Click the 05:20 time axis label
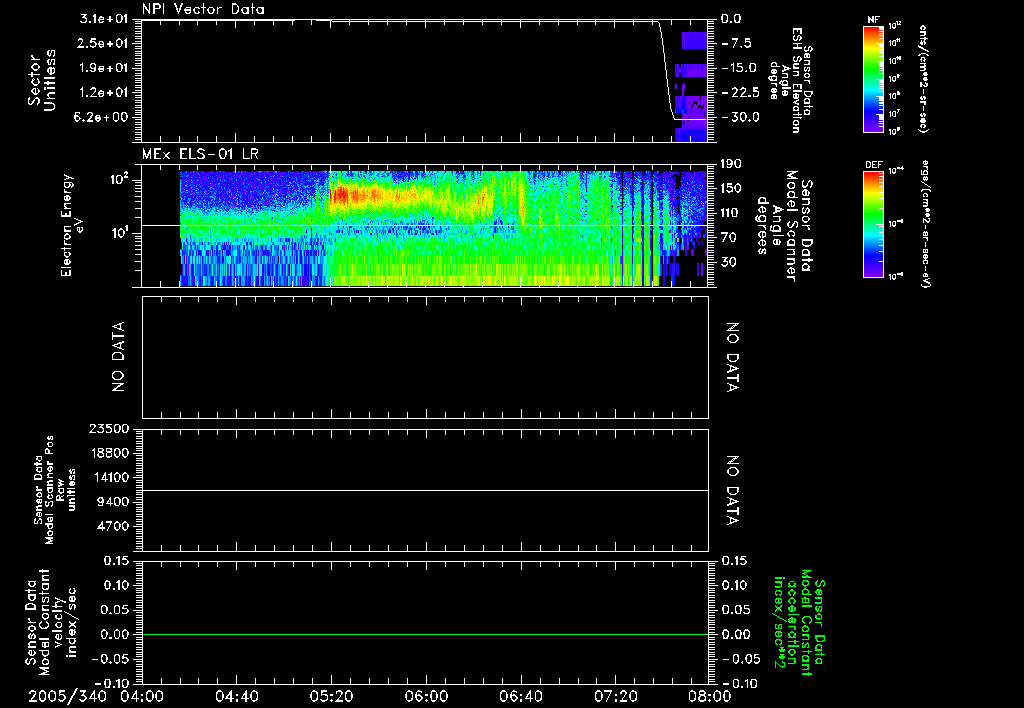Screen dimensions: 1024x708 (331, 696)
